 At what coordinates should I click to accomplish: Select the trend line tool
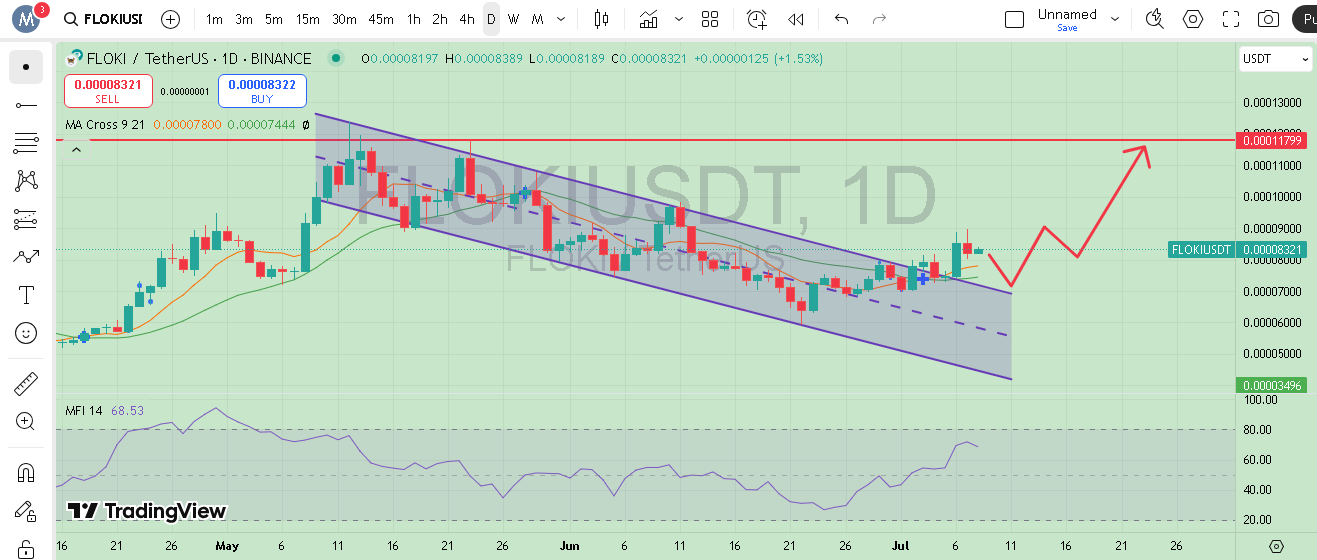(26, 105)
